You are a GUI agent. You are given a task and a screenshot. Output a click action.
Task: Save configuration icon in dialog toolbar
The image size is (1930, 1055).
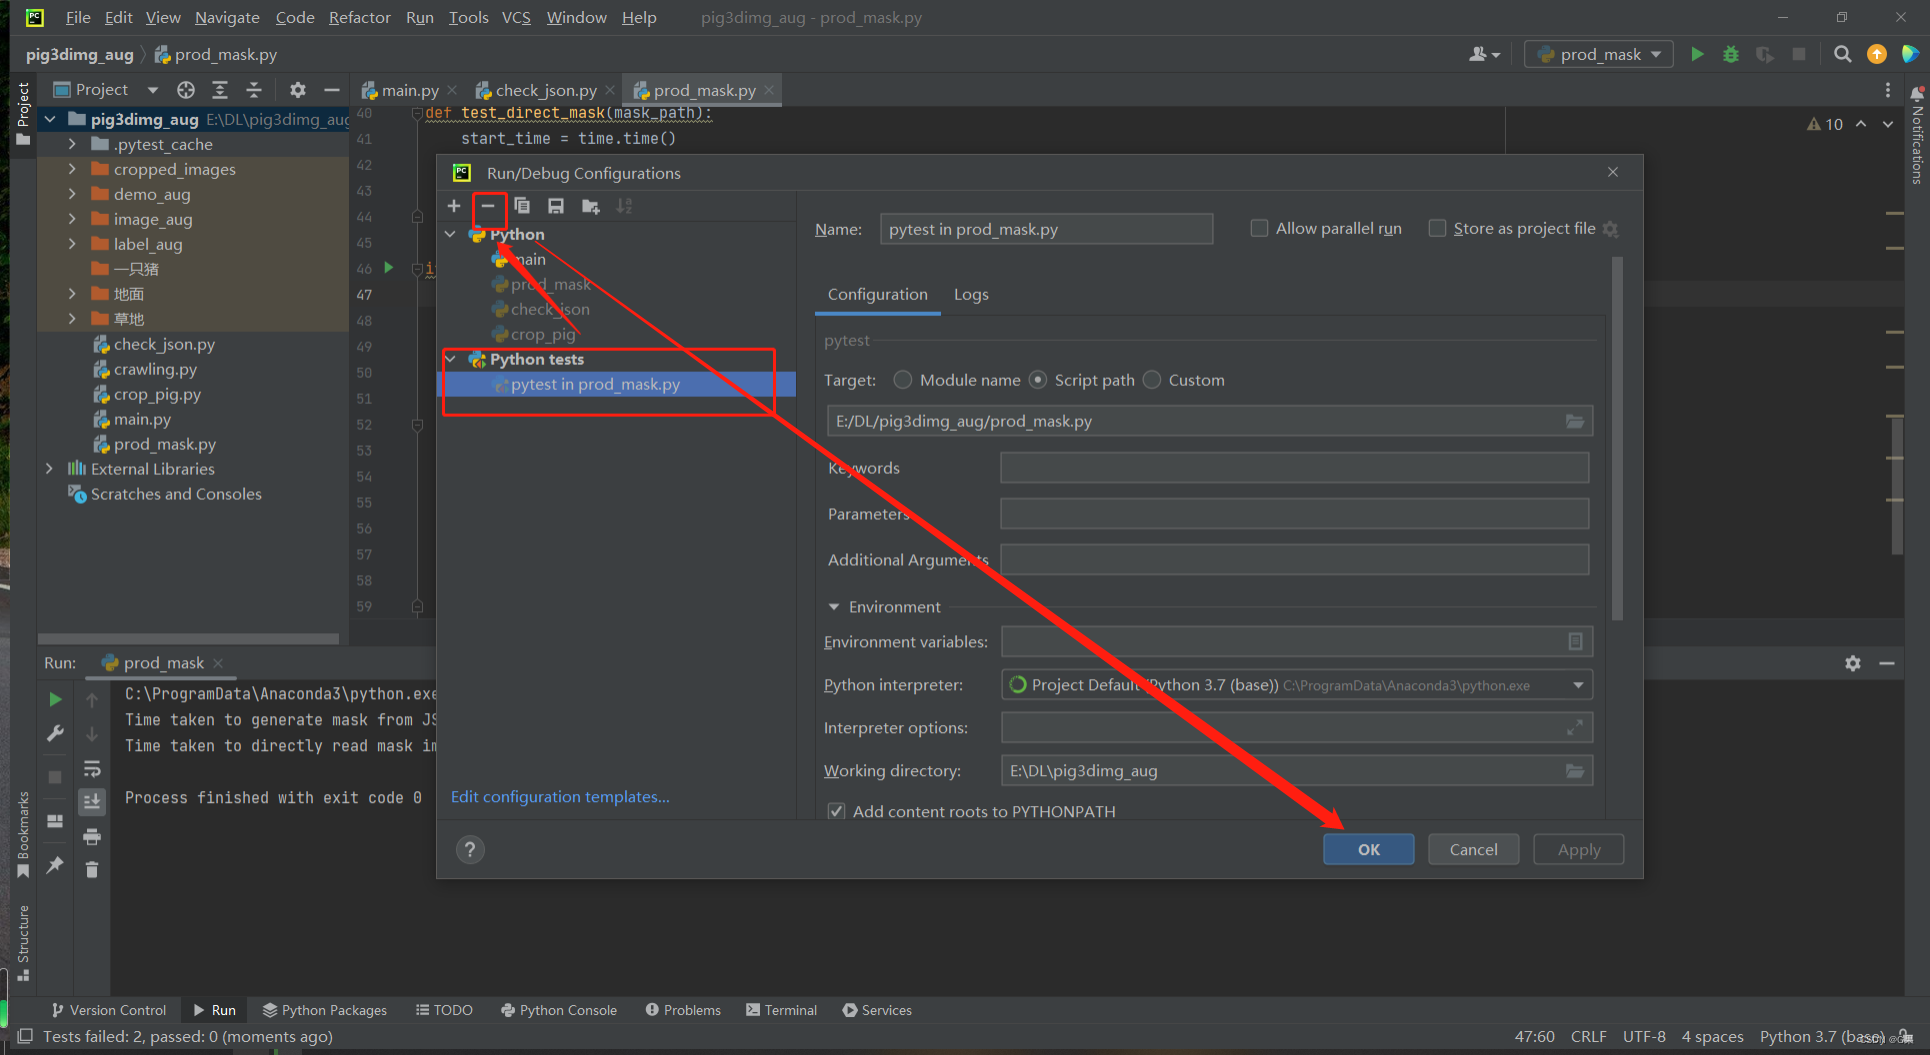[x=556, y=206]
